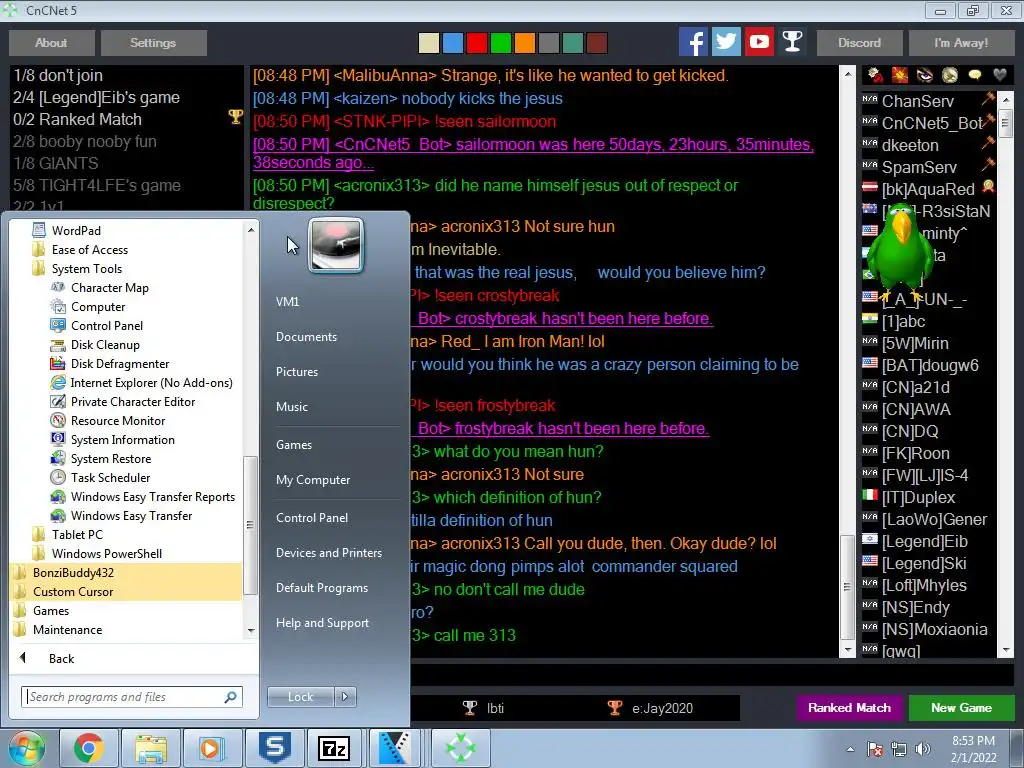Click the speech bubble icon above user list
Viewport: 1024px width, 768px height.
tap(974, 76)
